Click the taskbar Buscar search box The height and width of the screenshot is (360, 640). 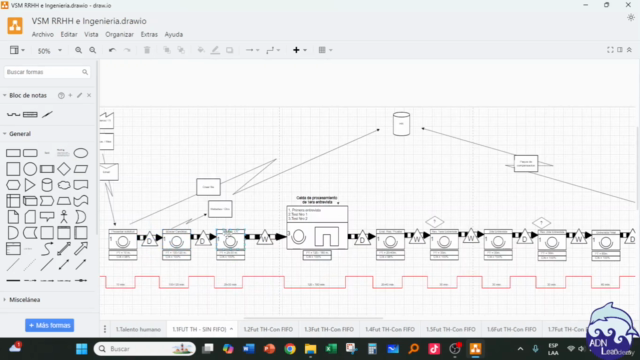144,349
